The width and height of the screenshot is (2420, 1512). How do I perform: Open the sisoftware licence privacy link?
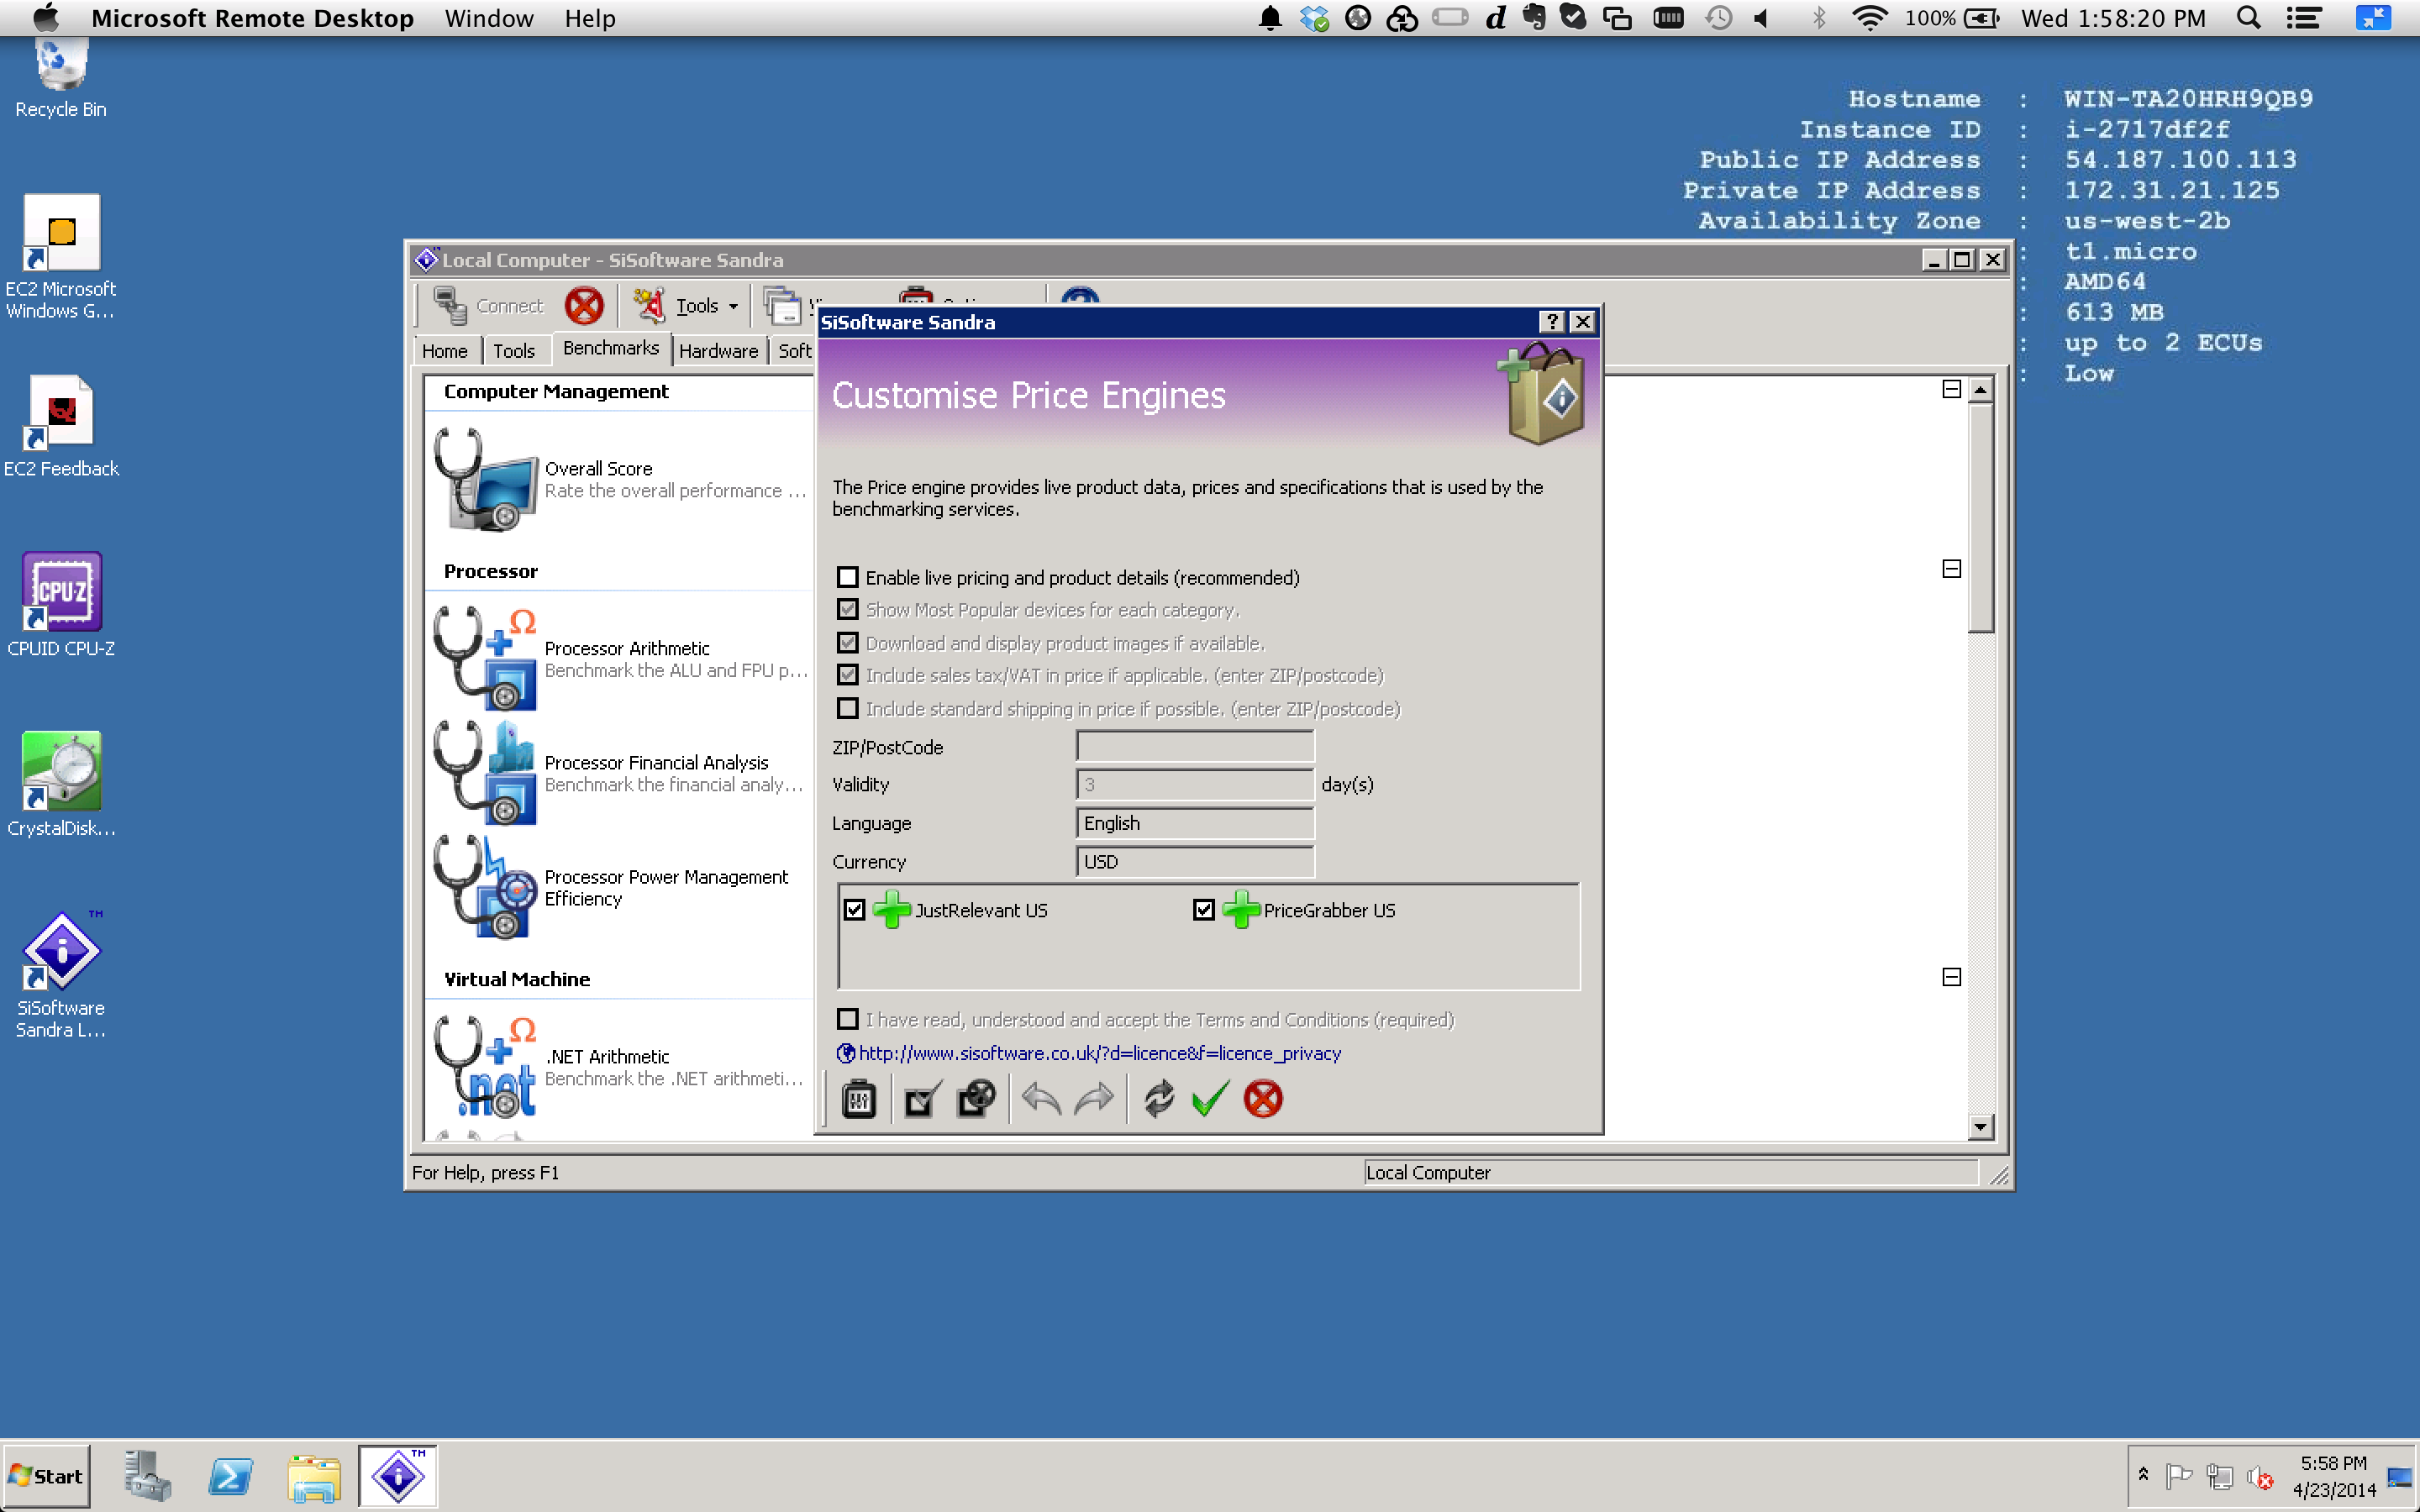(x=1099, y=1053)
